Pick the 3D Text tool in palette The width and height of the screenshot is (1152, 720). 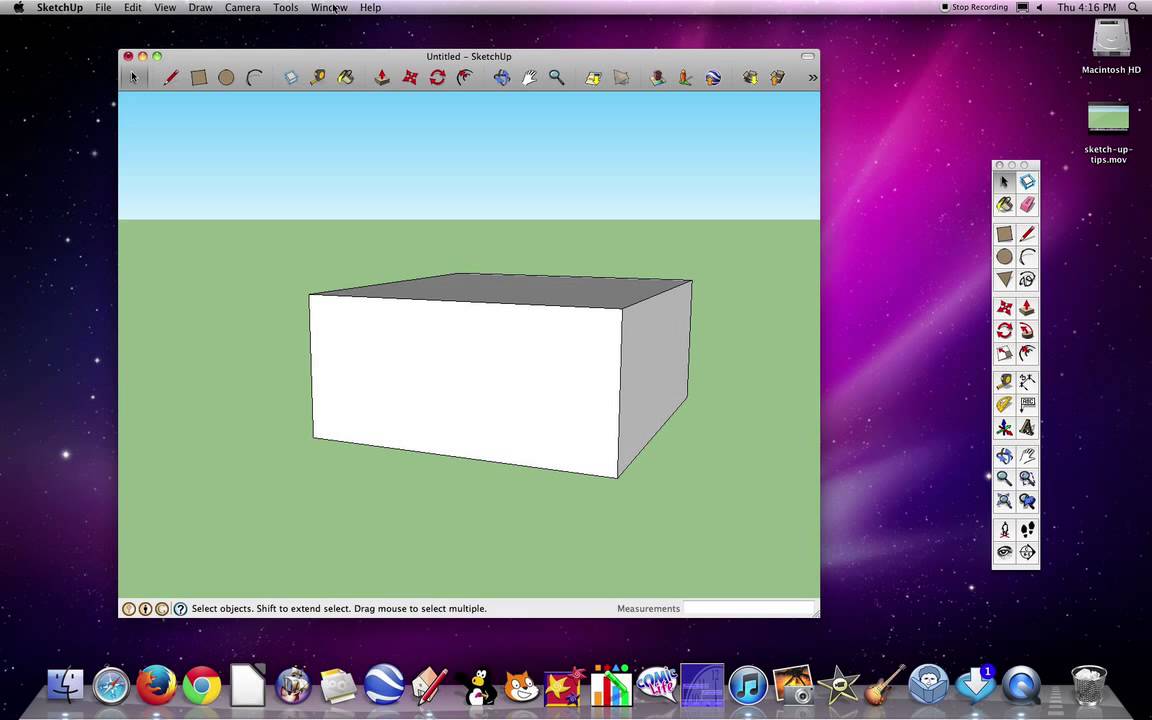1027,427
